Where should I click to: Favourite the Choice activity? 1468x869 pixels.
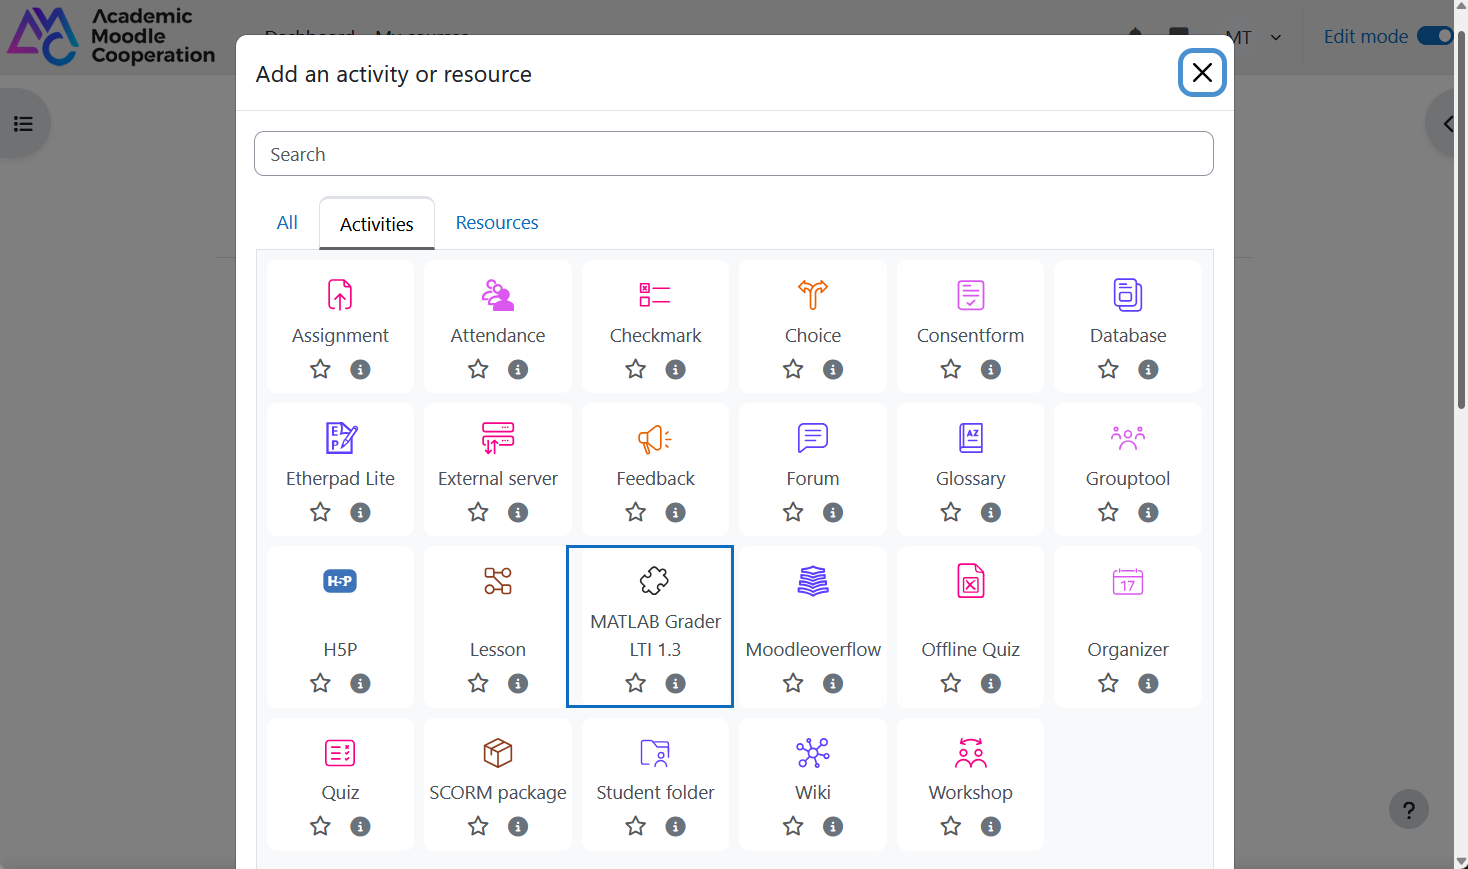793,369
